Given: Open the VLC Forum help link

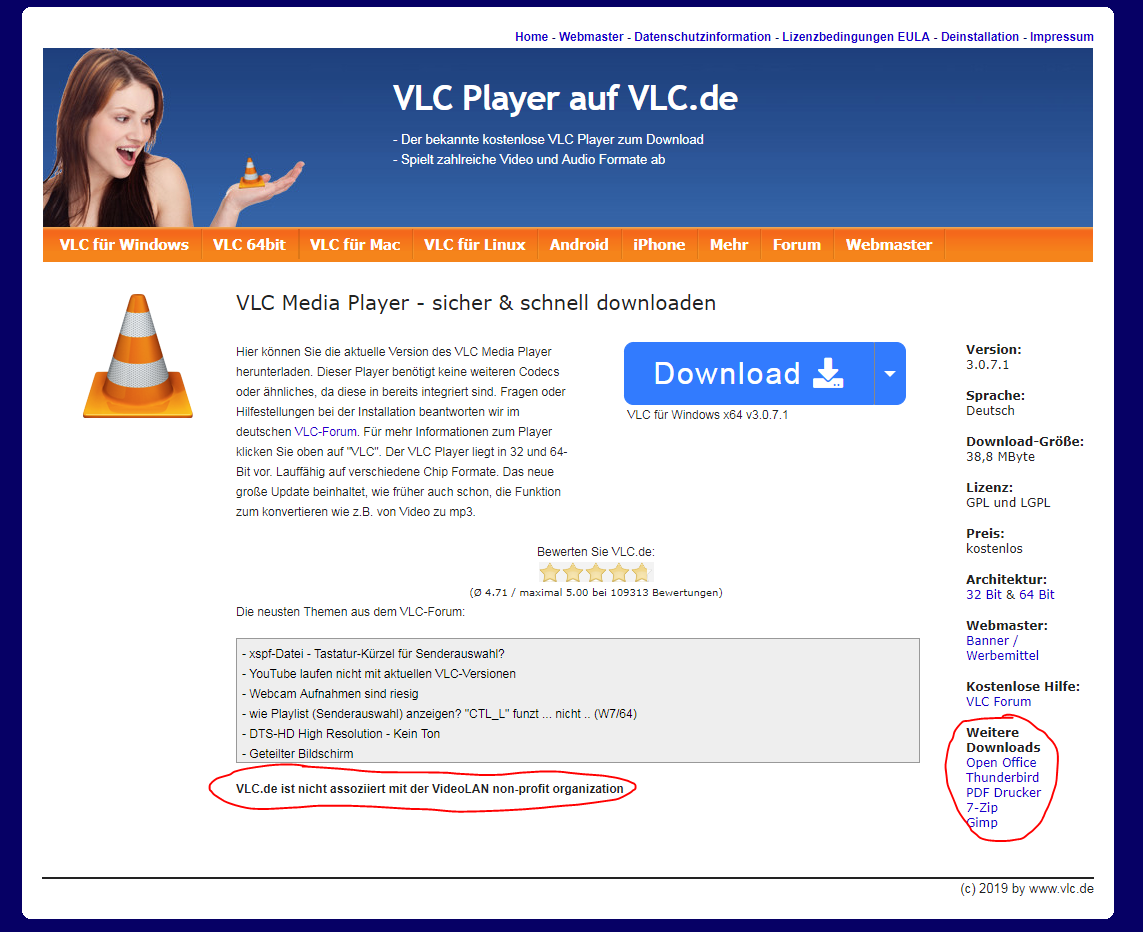Looking at the screenshot, I should click(x=999, y=702).
